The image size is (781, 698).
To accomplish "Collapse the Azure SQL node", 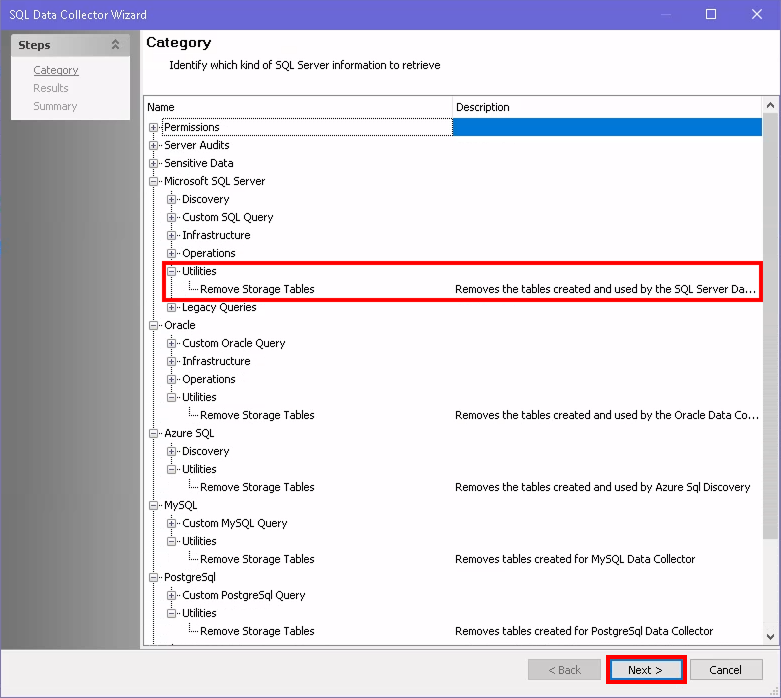I will [x=153, y=433].
